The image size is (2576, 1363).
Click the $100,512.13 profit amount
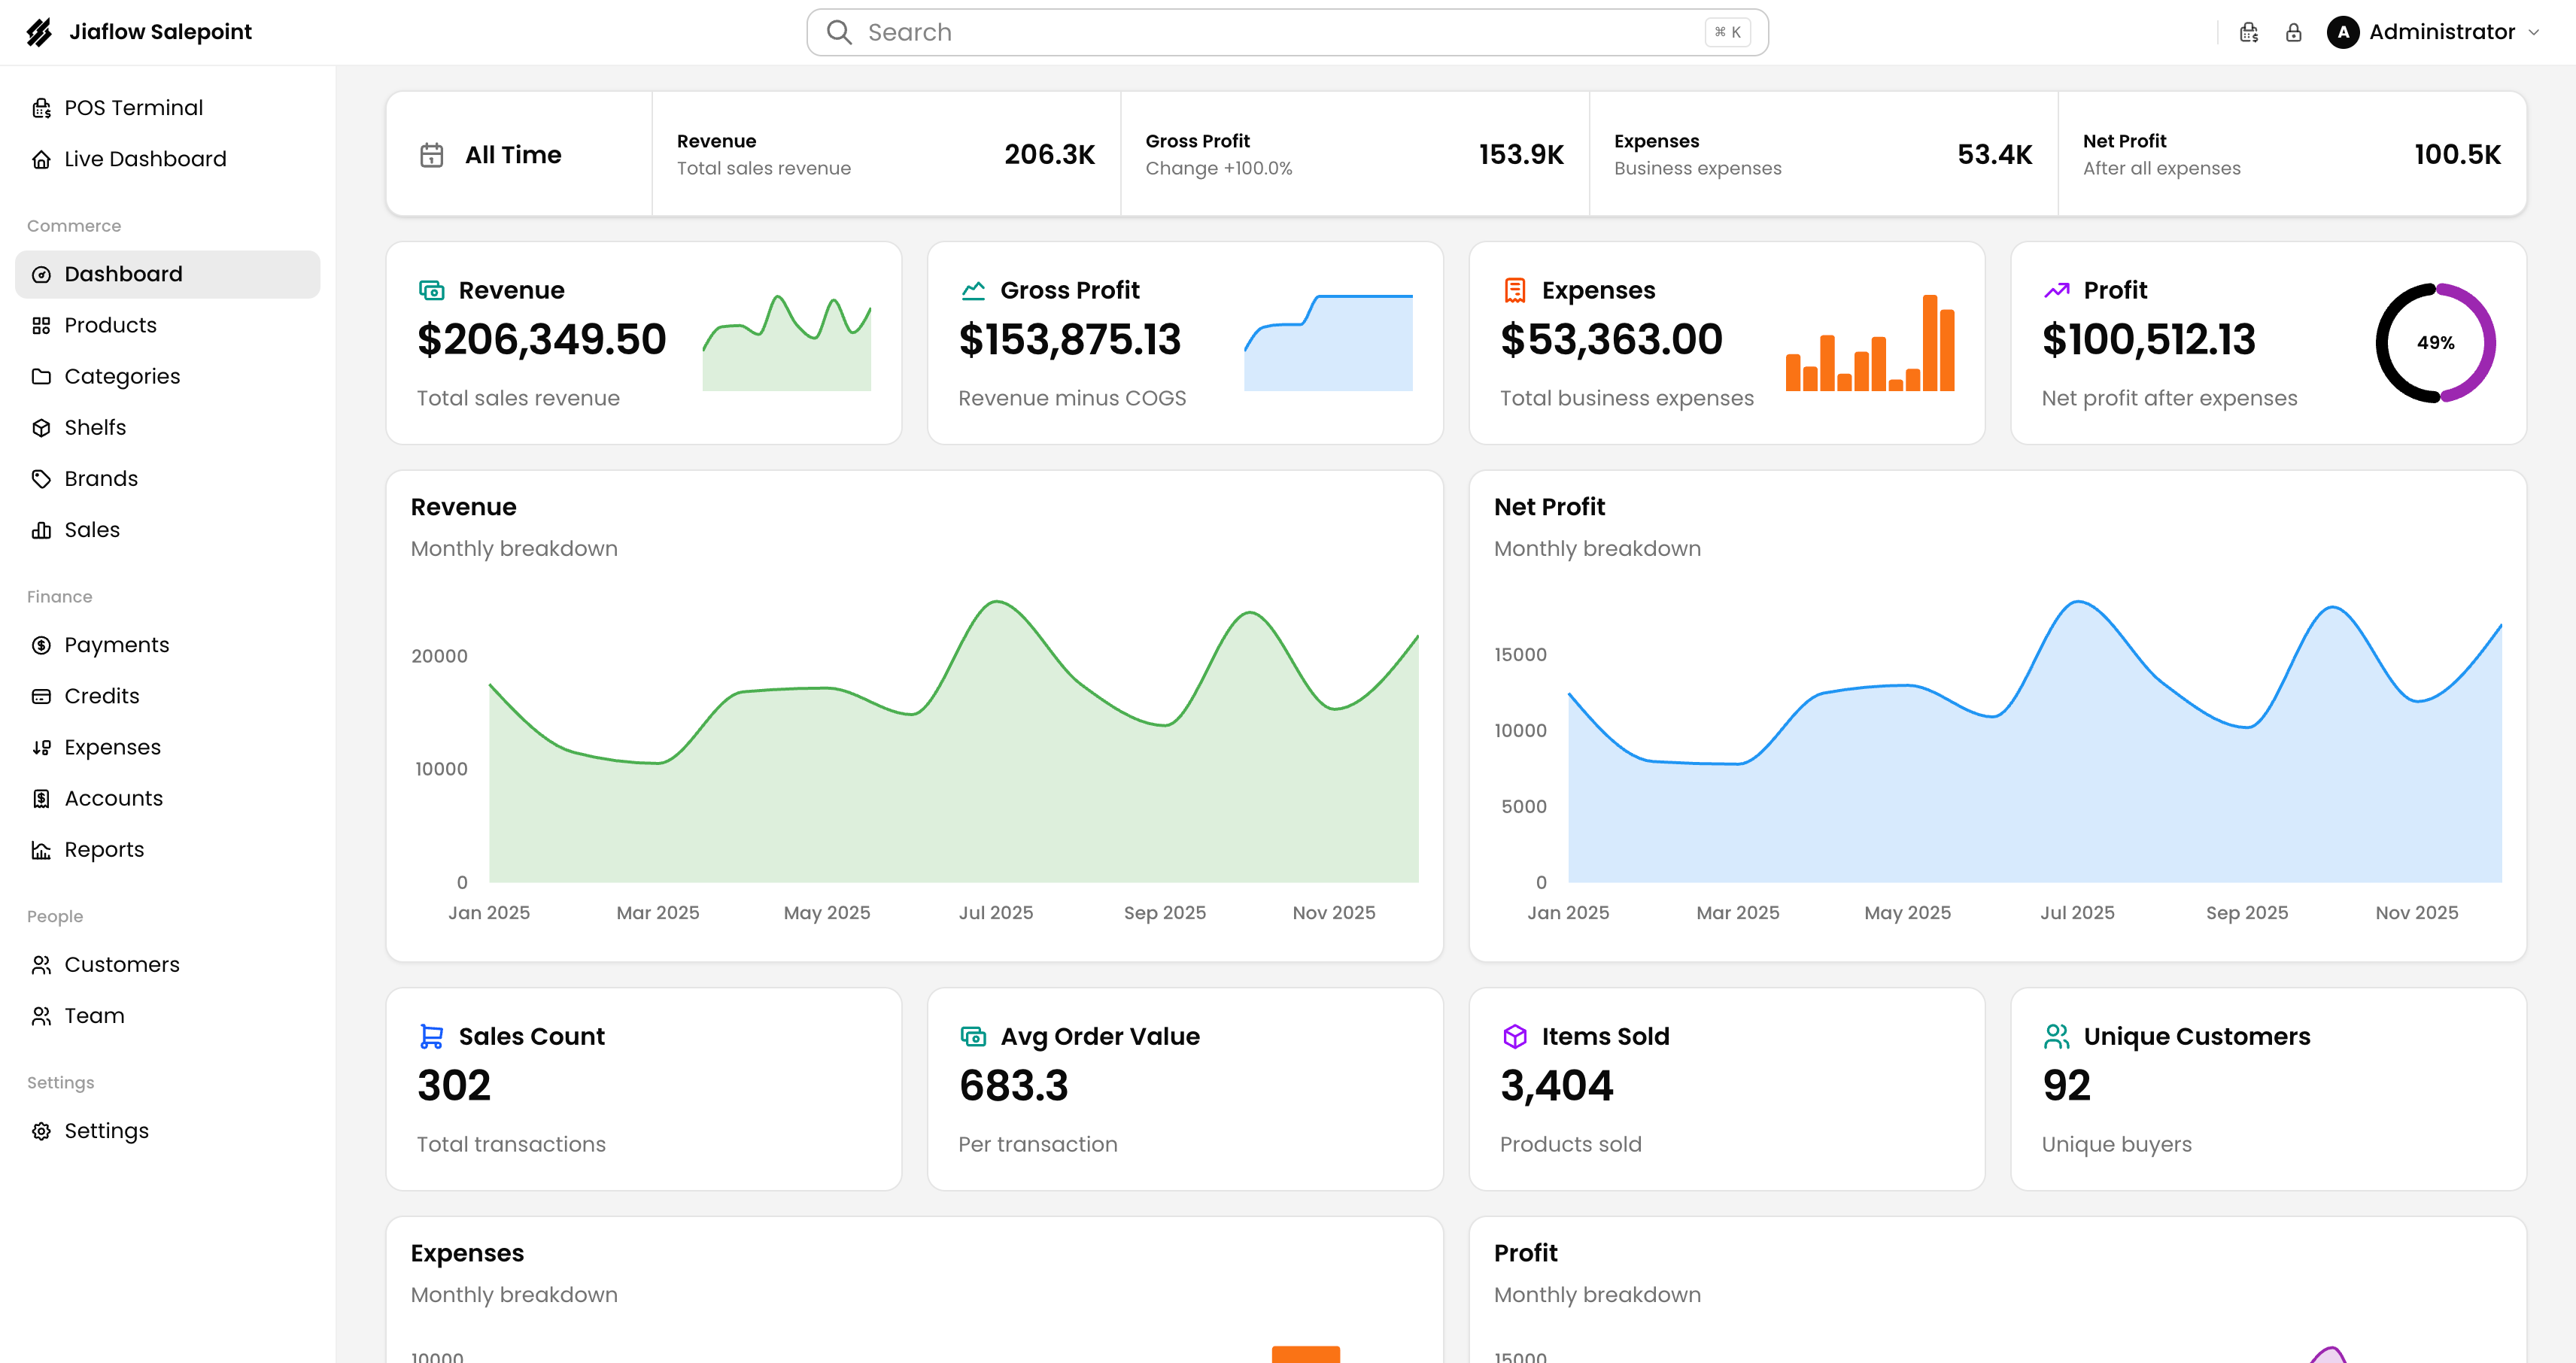[2149, 339]
